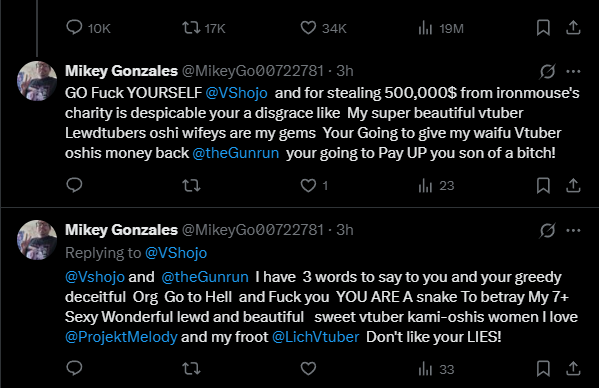Open the @ProjektMelody mention link
Image resolution: width=599 pixels, height=388 pixels.
(121, 337)
